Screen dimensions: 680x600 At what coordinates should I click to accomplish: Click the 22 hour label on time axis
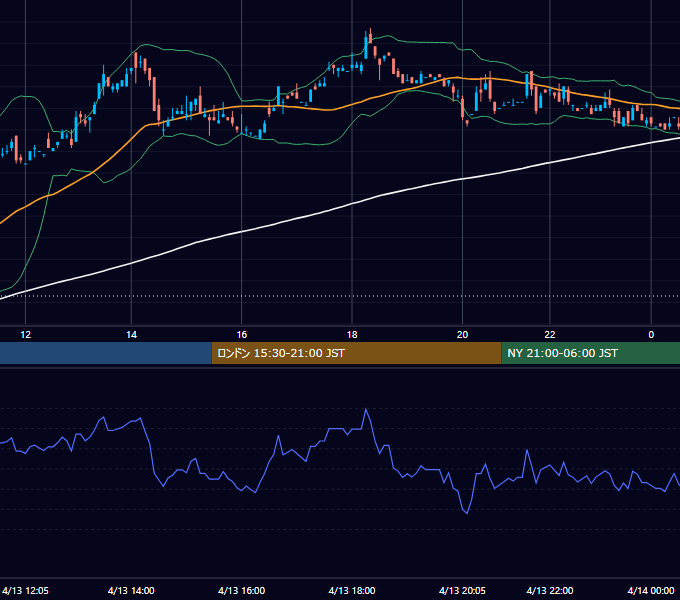(549, 335)
